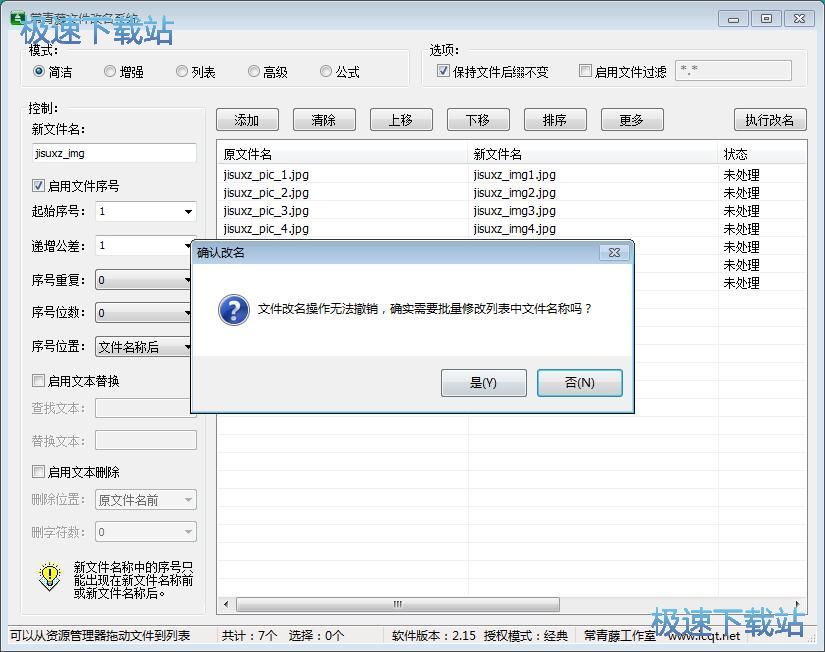Image resolution: width=825 pixels, height=652 pixels.
Task: Click the 替换文本 input field
Action: pos(146,440)
